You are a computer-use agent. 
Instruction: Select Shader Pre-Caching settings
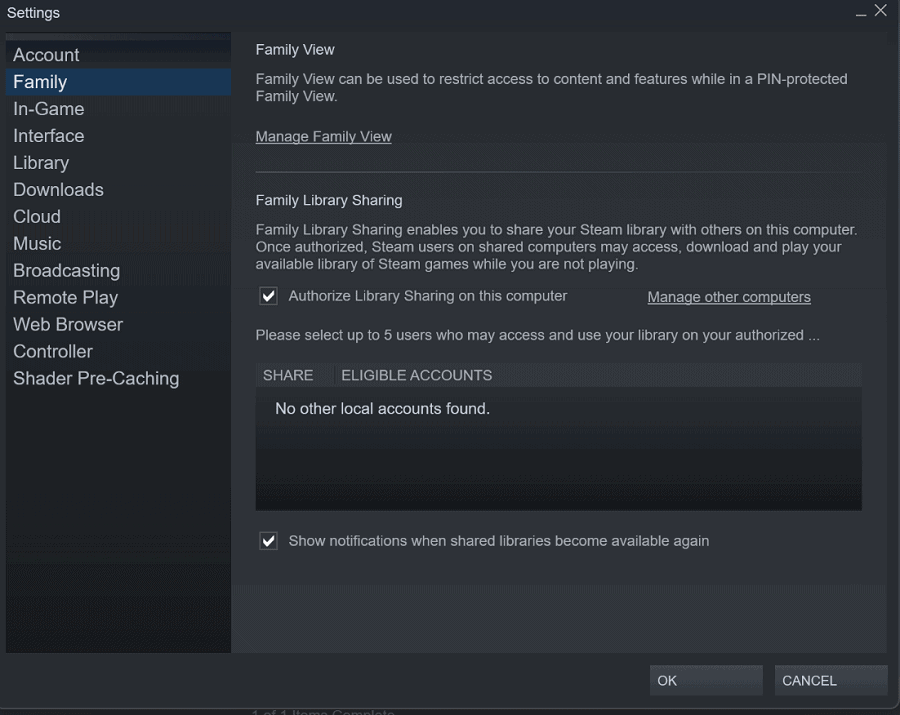coord(118,379)
